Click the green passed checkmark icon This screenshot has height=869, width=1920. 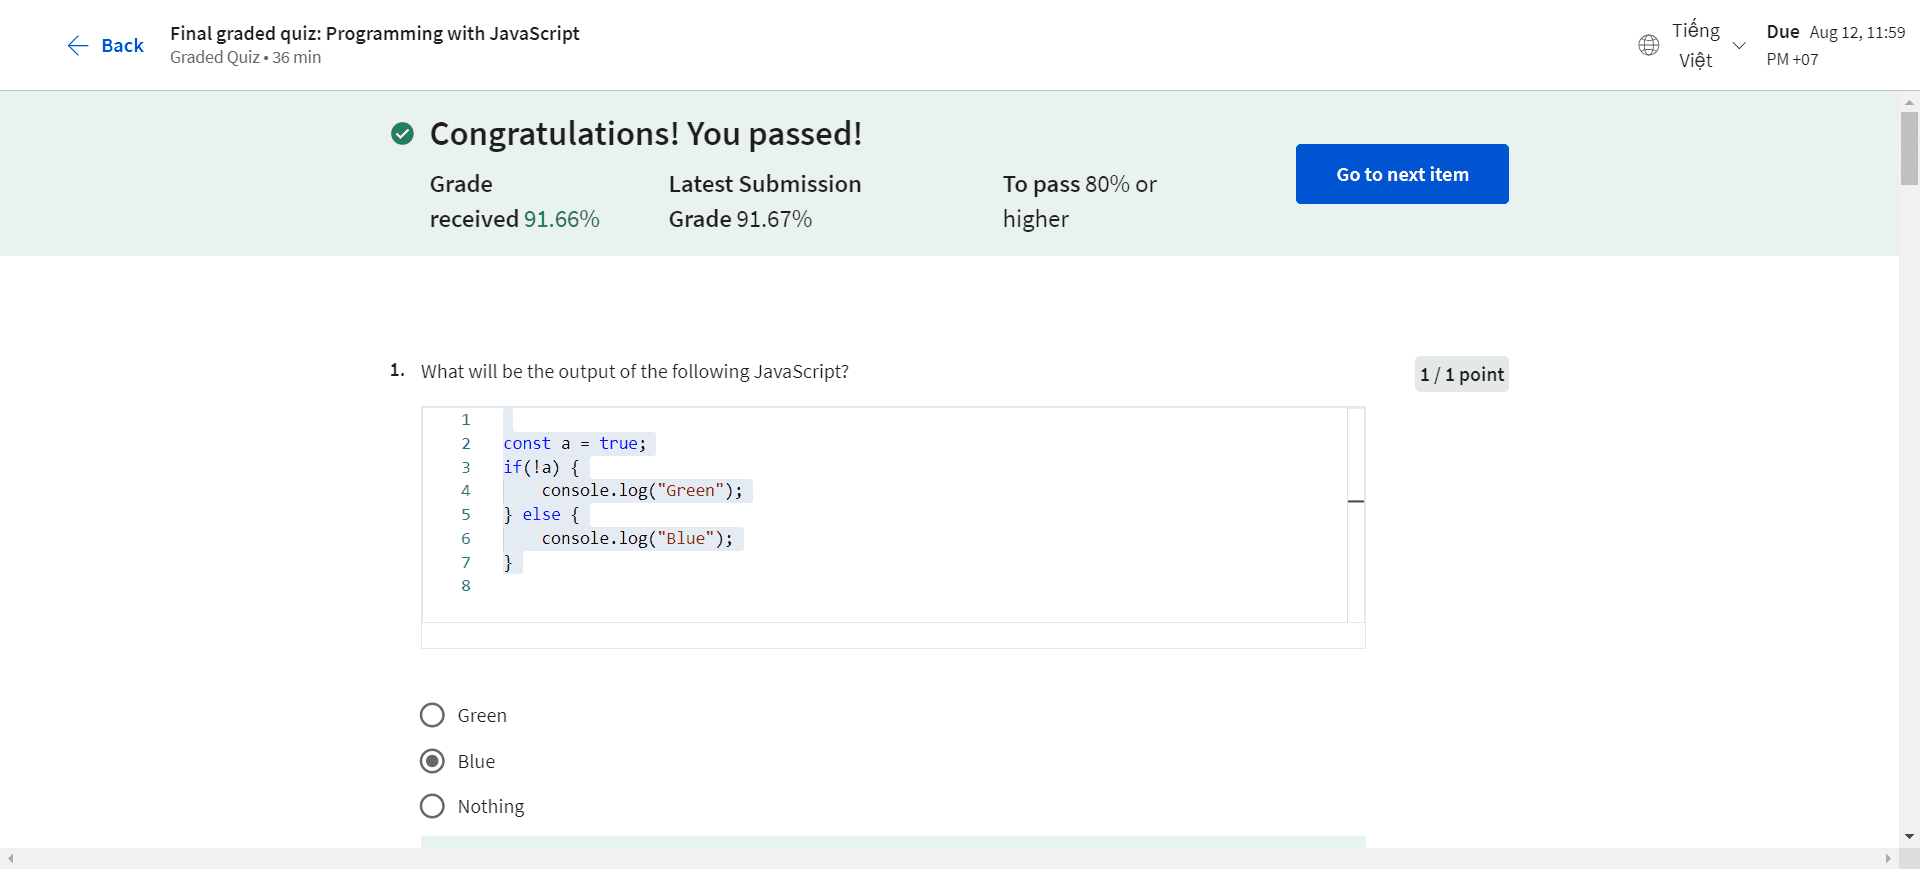[x=402, y=133]
